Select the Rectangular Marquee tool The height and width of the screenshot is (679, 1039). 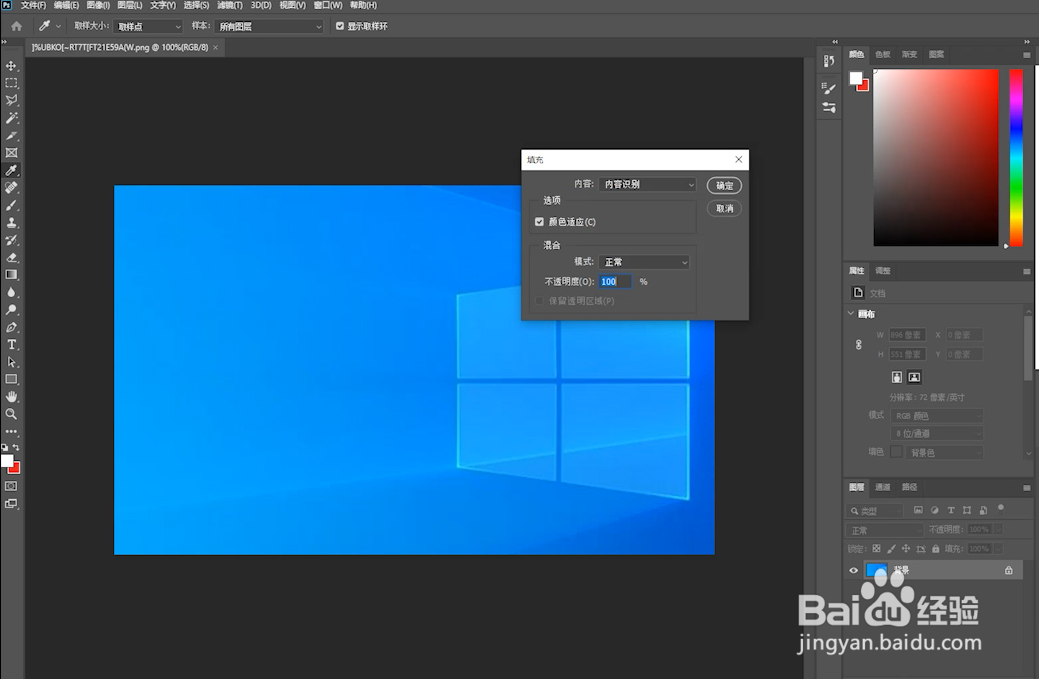(x=11, y=83)
